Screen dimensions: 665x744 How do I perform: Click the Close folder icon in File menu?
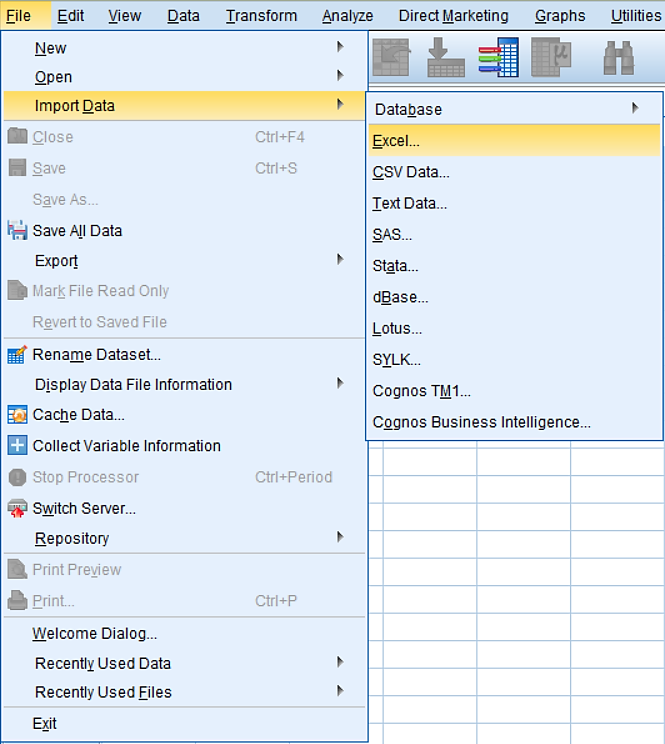point(18,136)
